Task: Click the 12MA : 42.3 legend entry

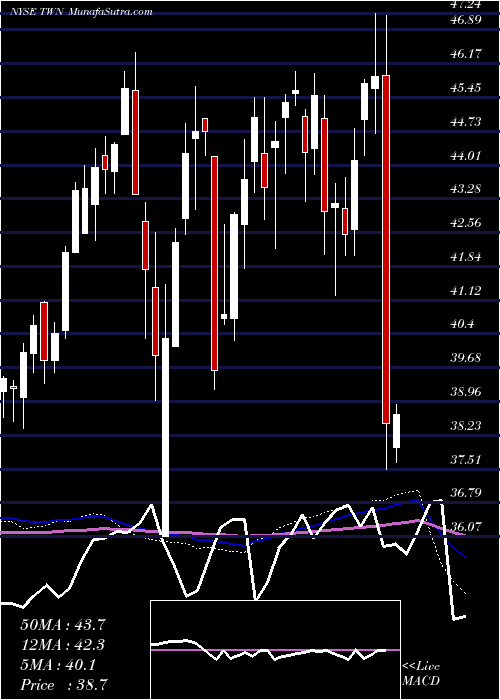Action: [63, 645]
